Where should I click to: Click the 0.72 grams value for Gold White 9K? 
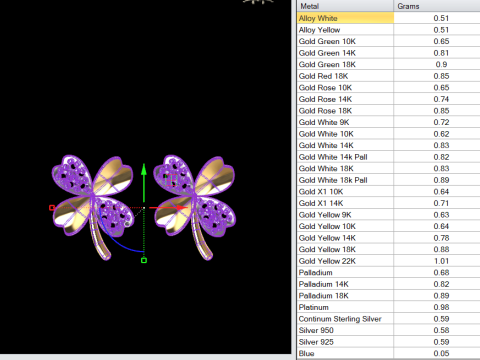coord(441,122)
